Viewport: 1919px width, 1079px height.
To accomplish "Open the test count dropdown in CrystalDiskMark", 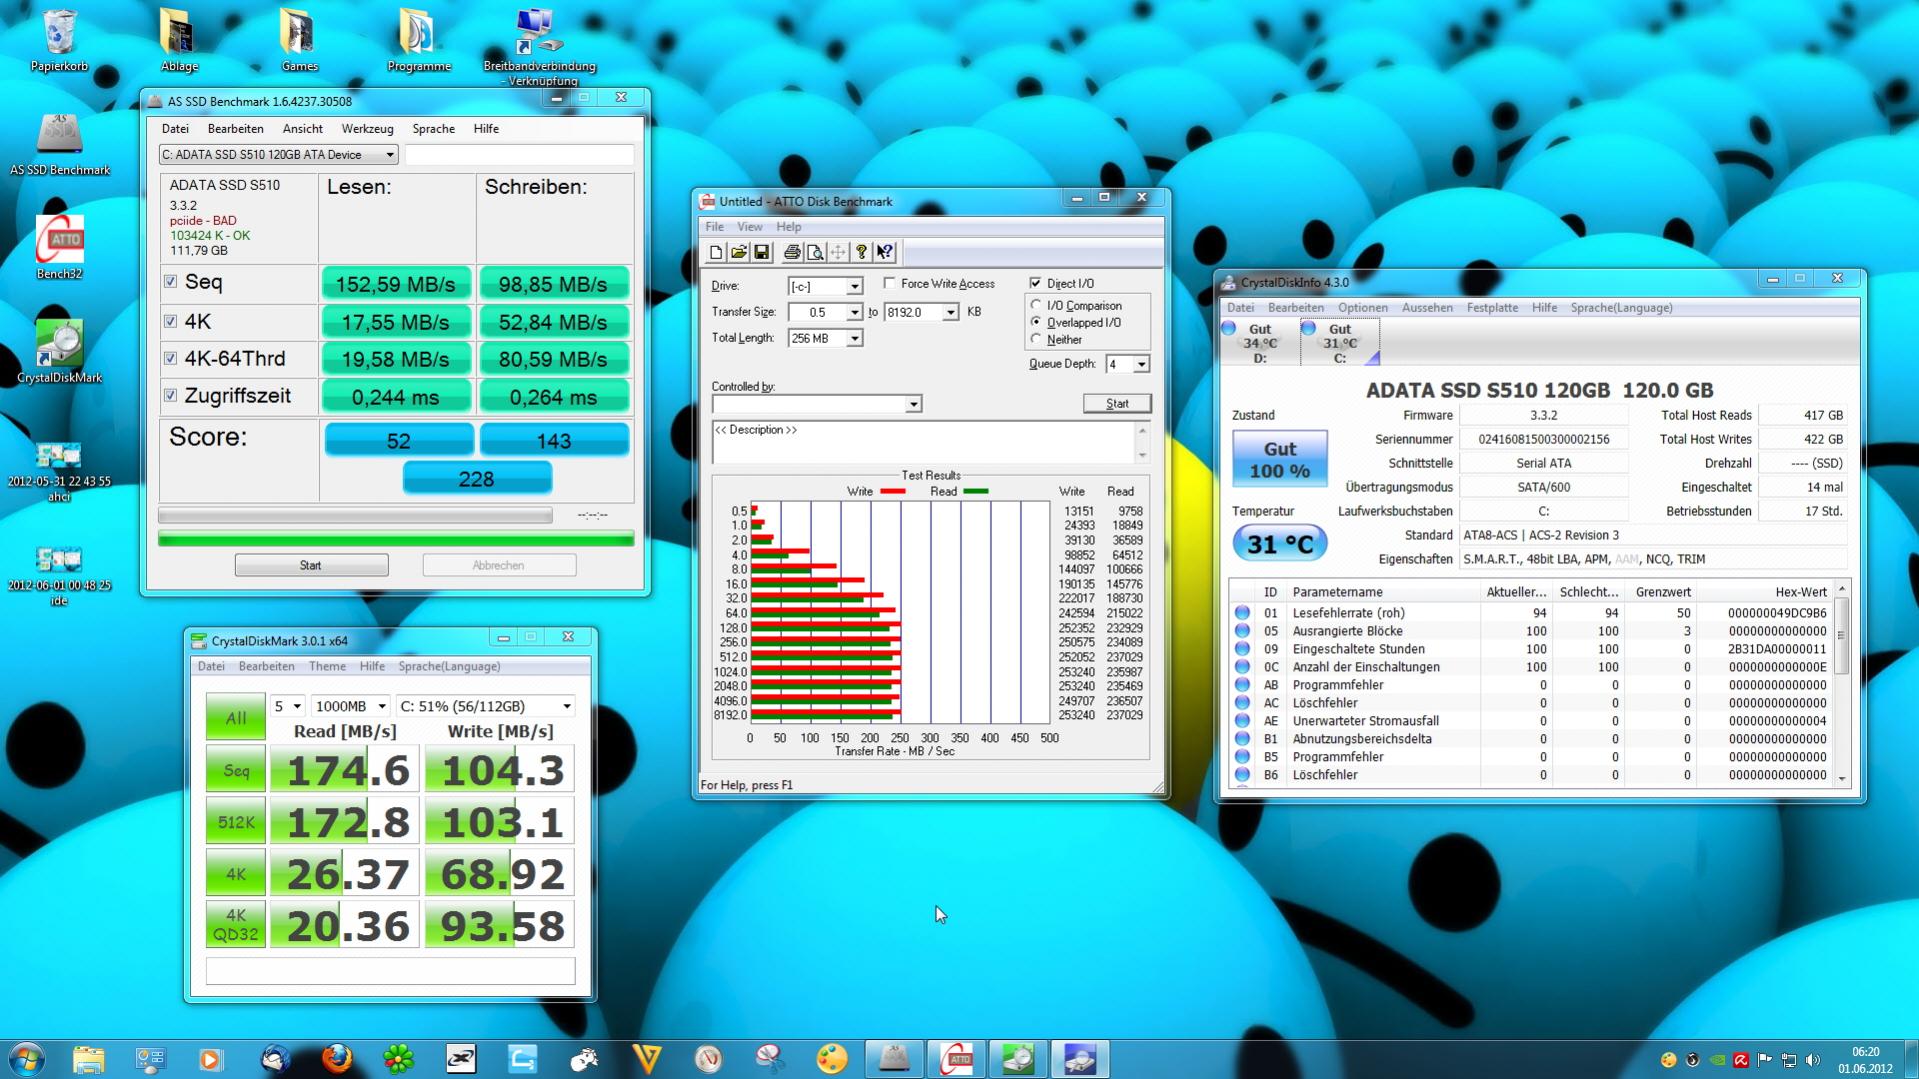I will click(288, 706).
